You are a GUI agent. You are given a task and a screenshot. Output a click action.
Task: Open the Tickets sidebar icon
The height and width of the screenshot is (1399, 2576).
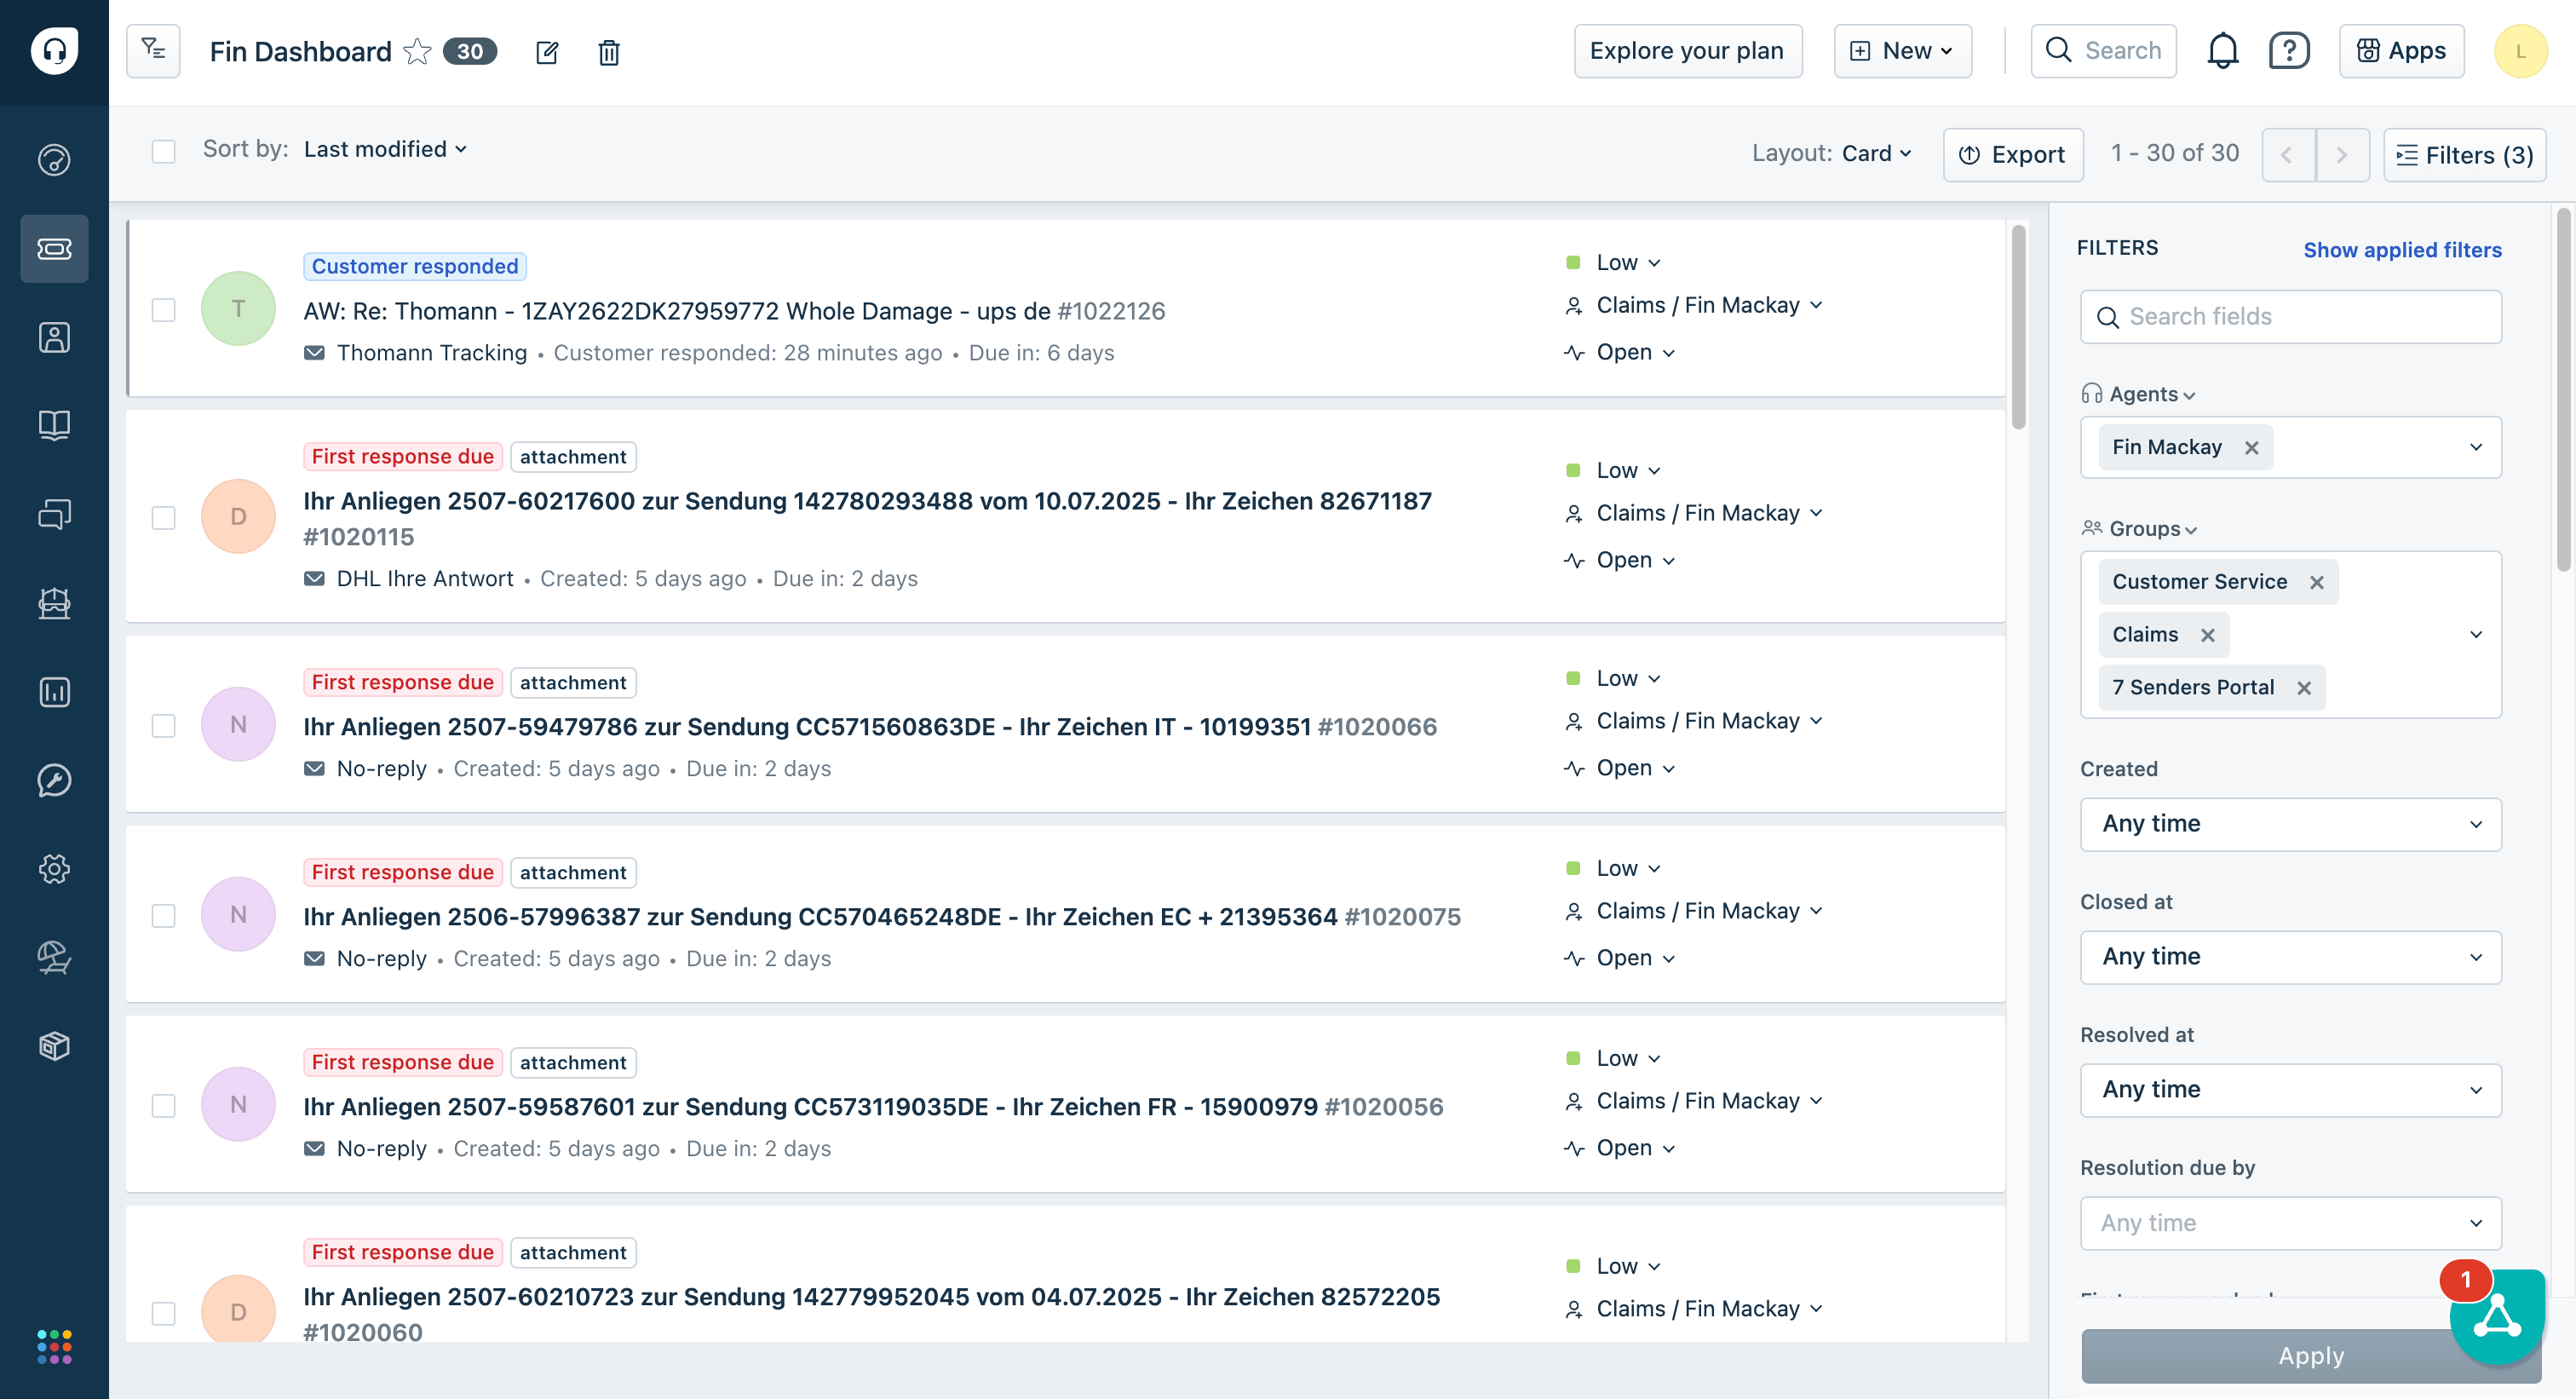tap(54, 248)
